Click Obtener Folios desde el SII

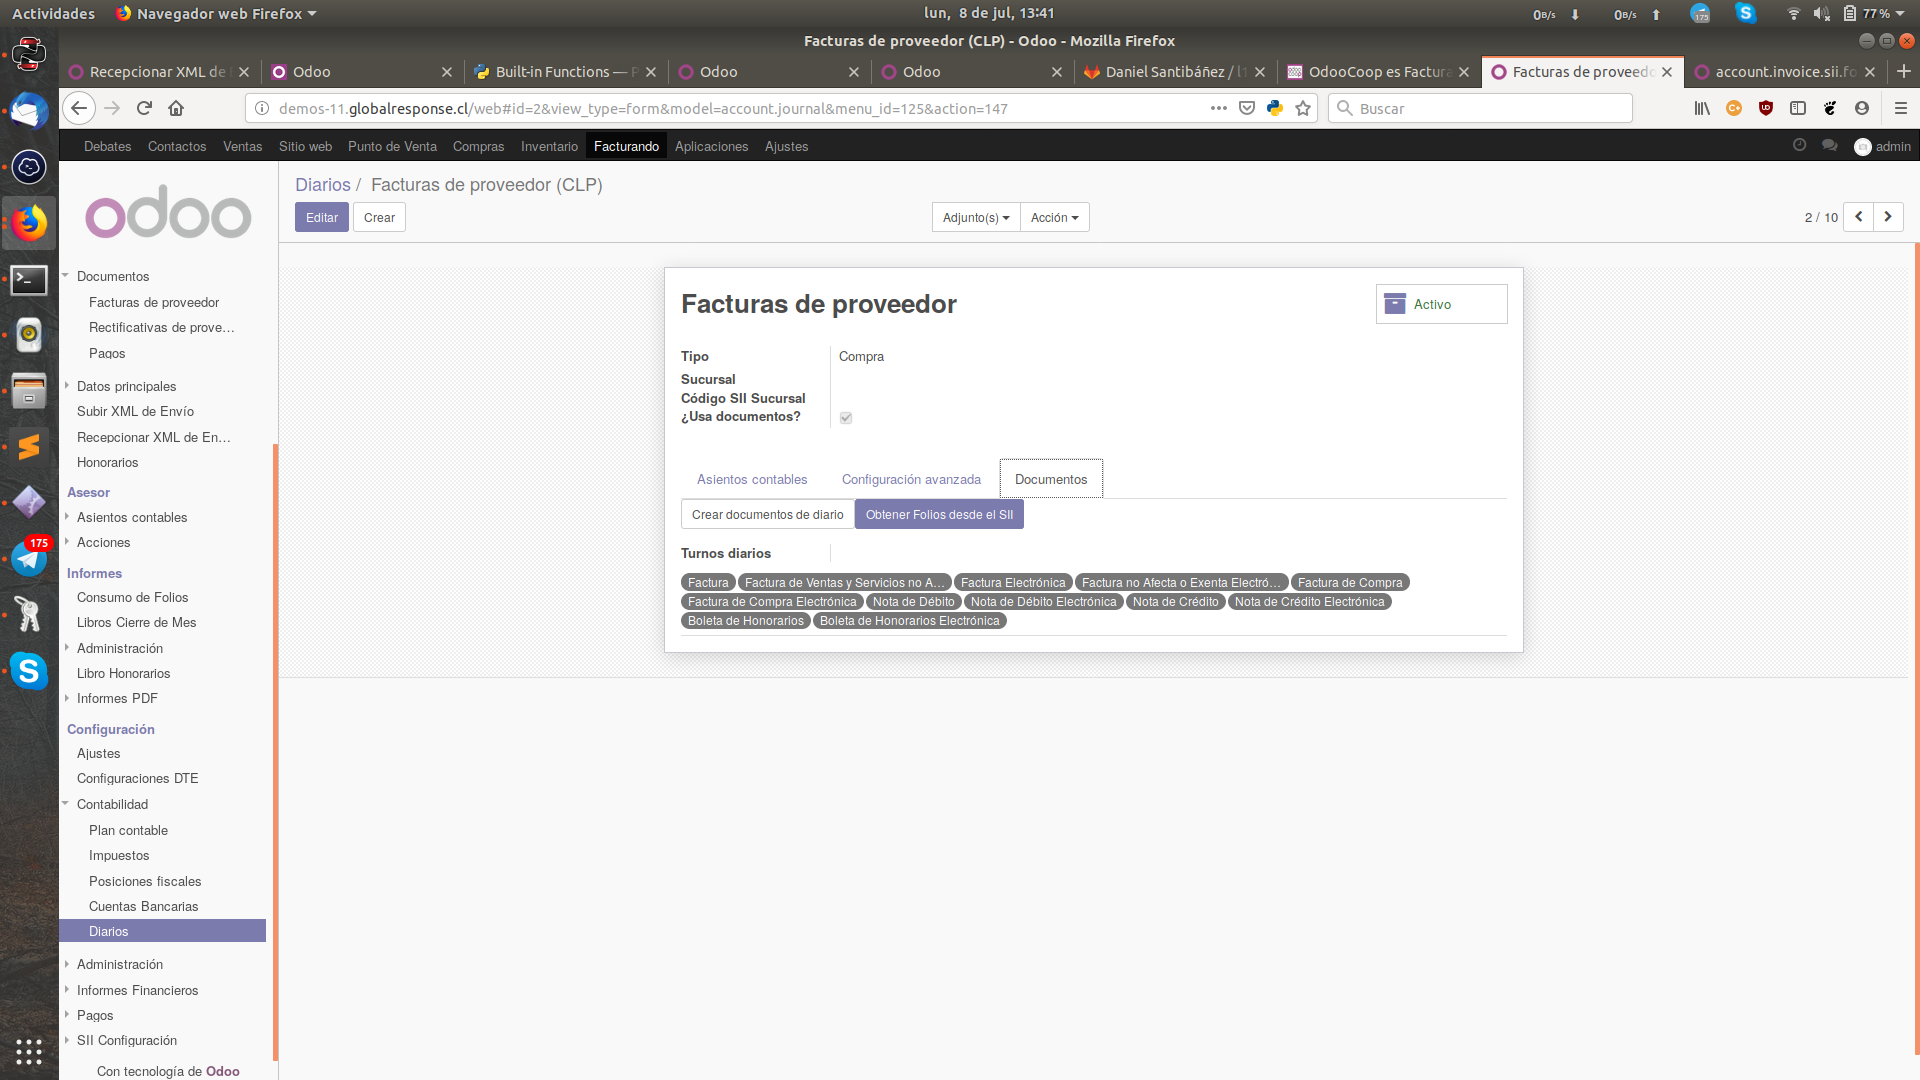click(938, 514)
